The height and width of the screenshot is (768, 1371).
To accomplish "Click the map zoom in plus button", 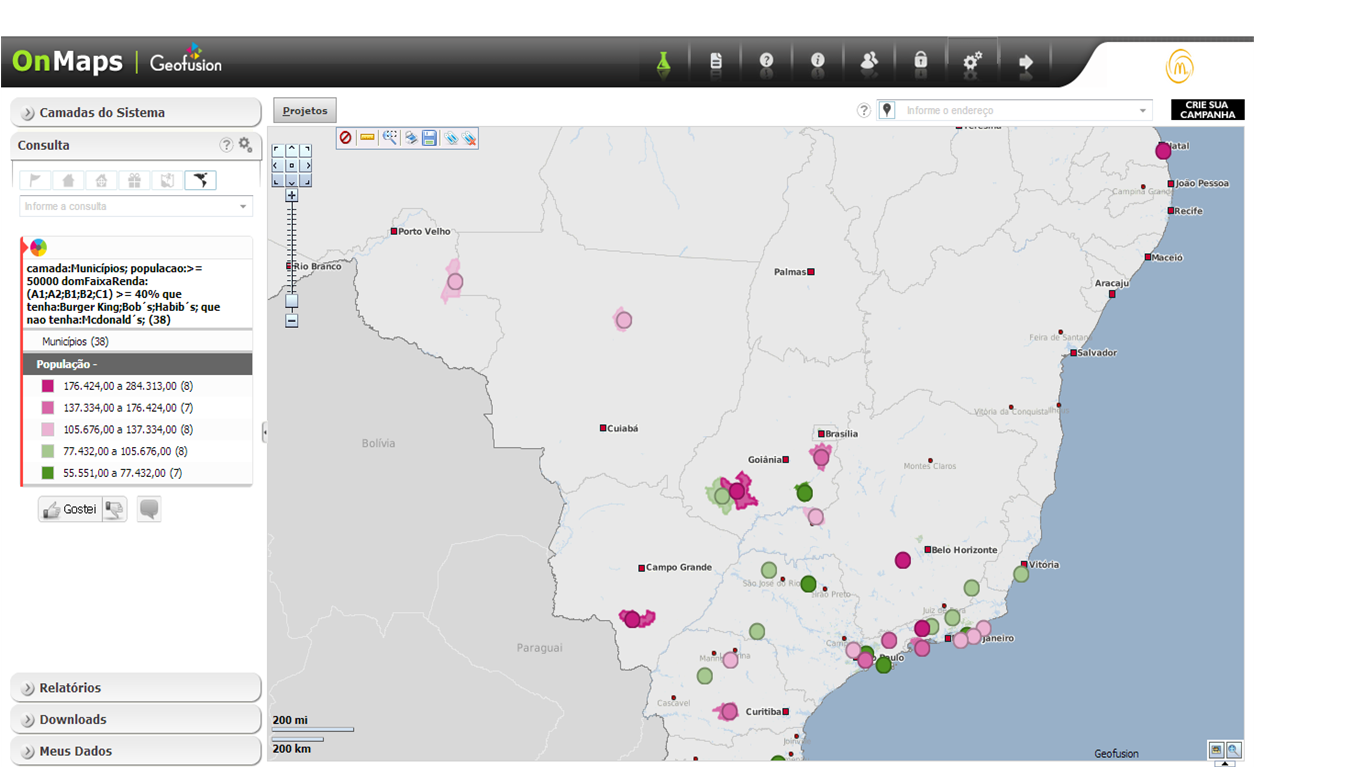I will 291,196.
